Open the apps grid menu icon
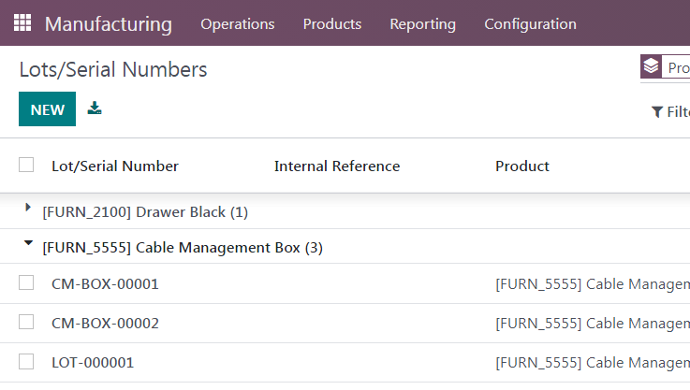The image size is (690, 390). coord(22,23)
